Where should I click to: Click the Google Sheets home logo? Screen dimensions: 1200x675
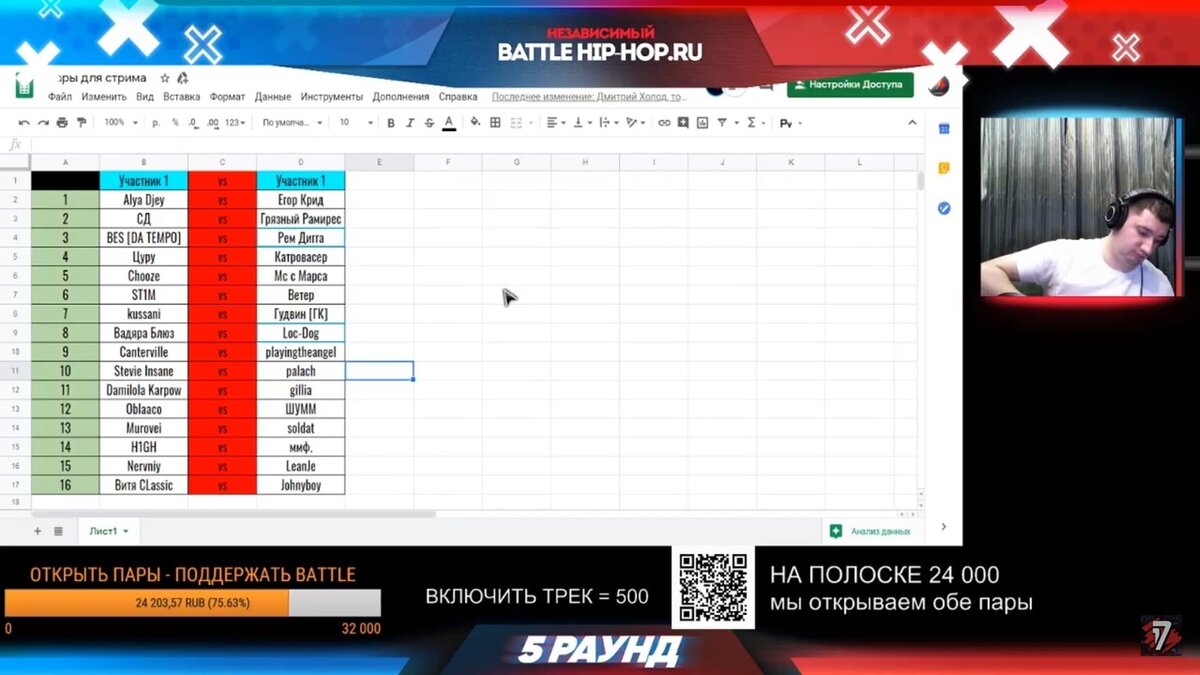[25, 86]
